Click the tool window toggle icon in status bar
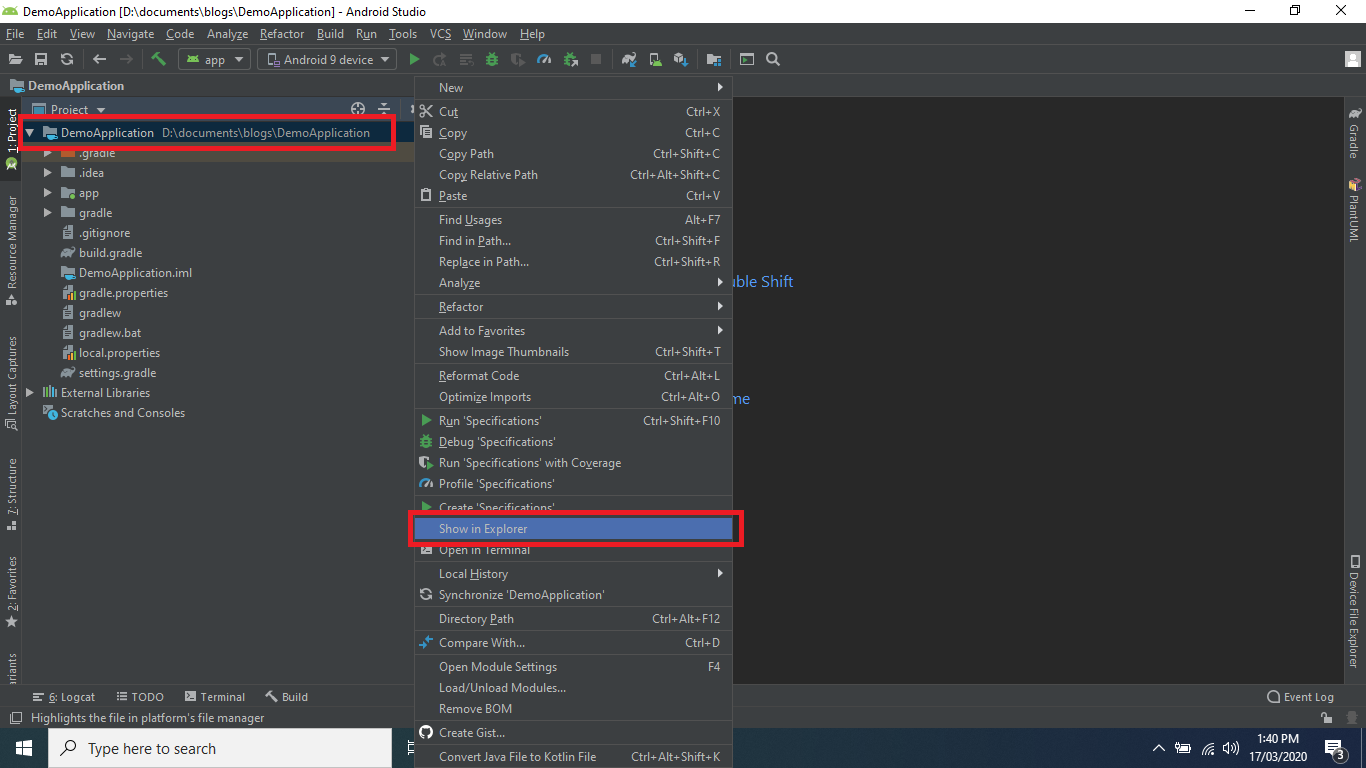The height and width of the screenshot is (768, 1366). pos(15,718)
